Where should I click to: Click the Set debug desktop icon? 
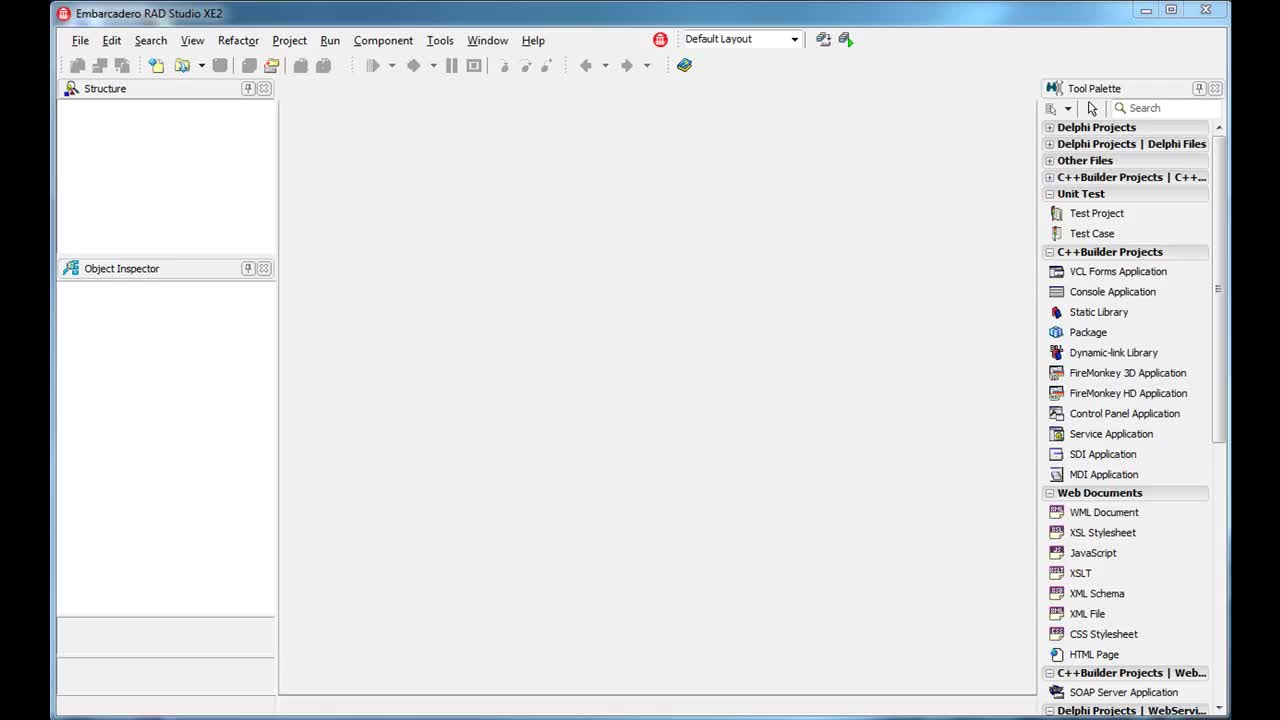pyautogui.click(x=846, y=39)
